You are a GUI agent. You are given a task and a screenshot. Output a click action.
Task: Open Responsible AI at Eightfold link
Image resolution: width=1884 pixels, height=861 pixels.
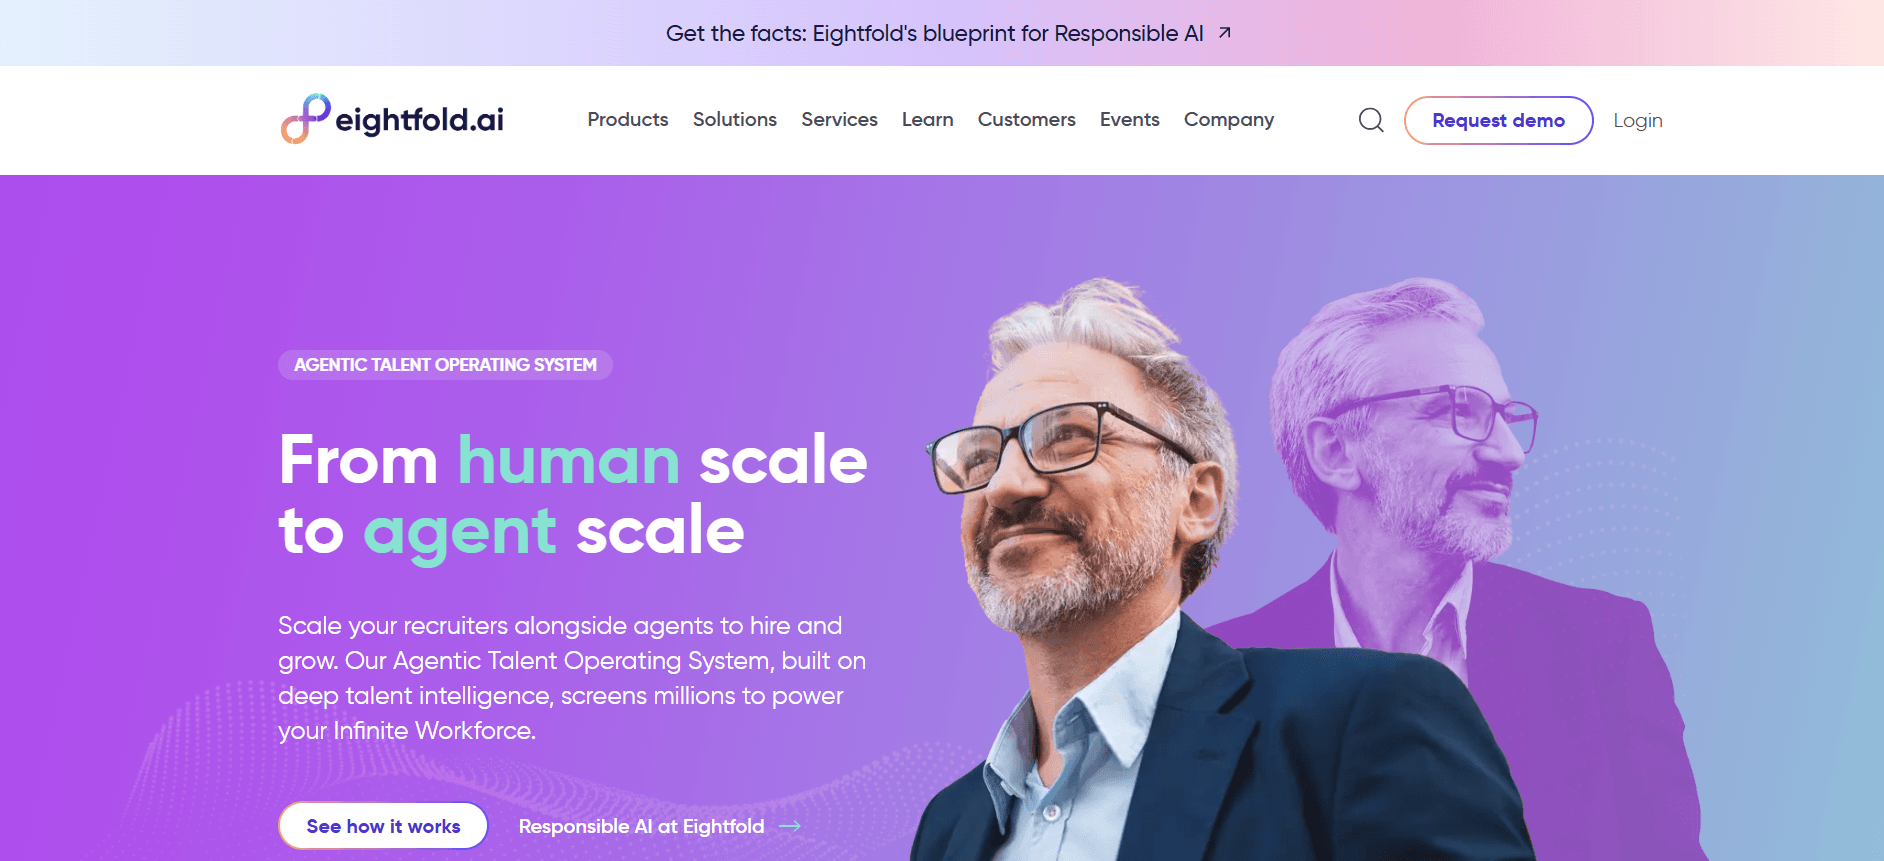(x=641, y=826)
